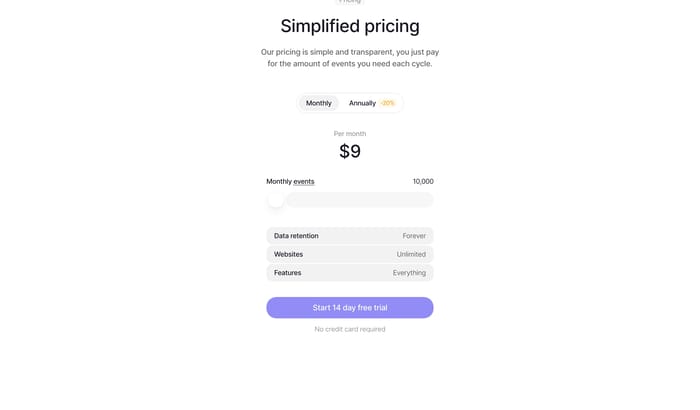Click the Websites label
This screenshot has height=410, width=700.
[288, 254]
